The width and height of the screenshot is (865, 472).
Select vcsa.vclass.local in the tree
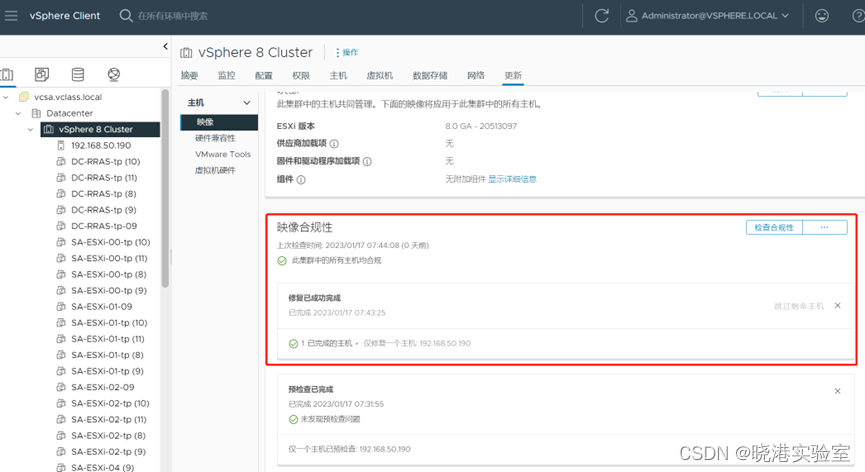click(x=68, y=97)
